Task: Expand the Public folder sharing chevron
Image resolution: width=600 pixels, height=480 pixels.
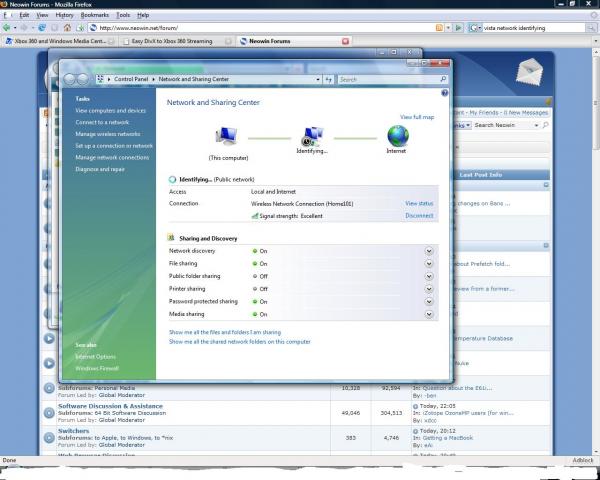Action: point(429,276)
